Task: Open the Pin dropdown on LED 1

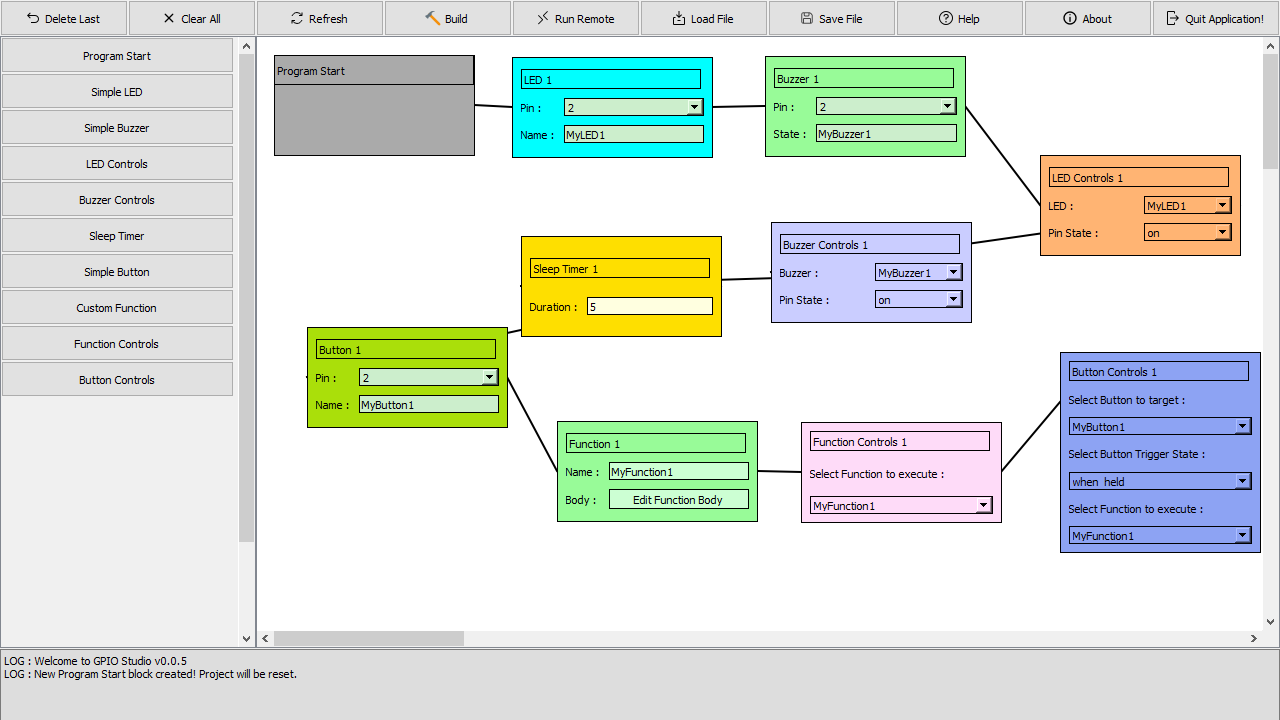Action: point(694,106)
